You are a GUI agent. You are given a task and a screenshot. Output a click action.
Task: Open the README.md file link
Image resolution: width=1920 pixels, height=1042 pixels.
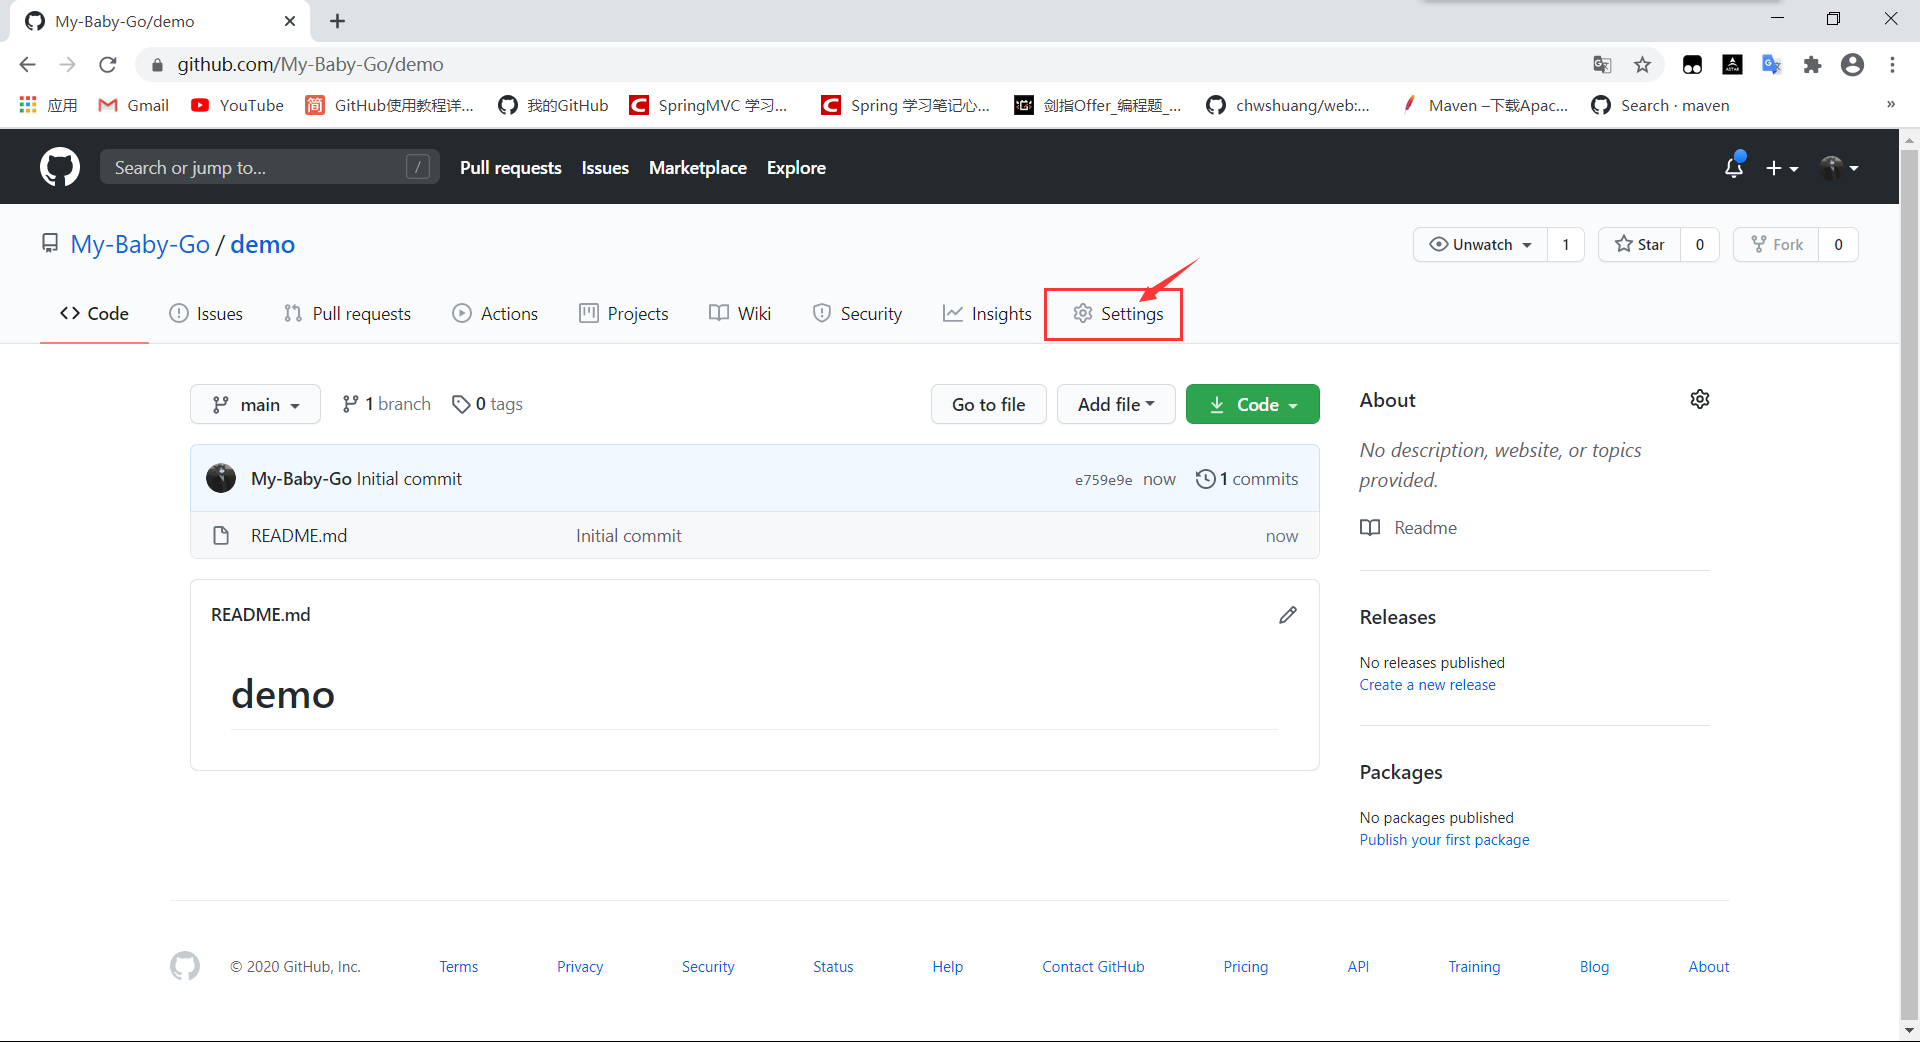(299, 536)
